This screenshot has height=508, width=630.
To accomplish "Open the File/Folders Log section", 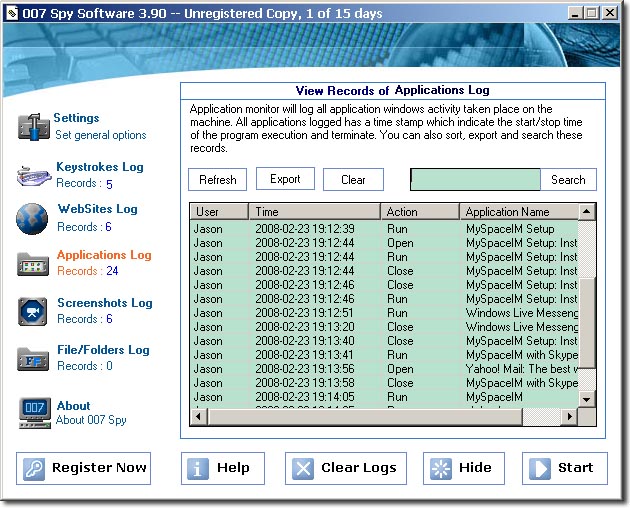I will click(103, 350).
